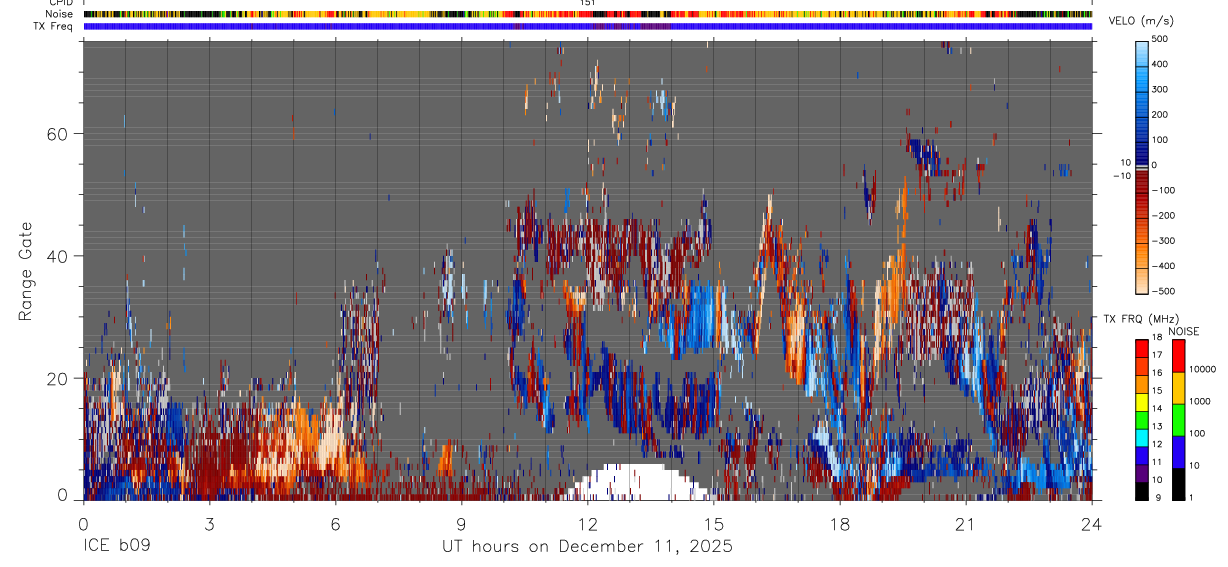
Task: Click the '11' label on TX FRQ legend
Action: 1158,462
